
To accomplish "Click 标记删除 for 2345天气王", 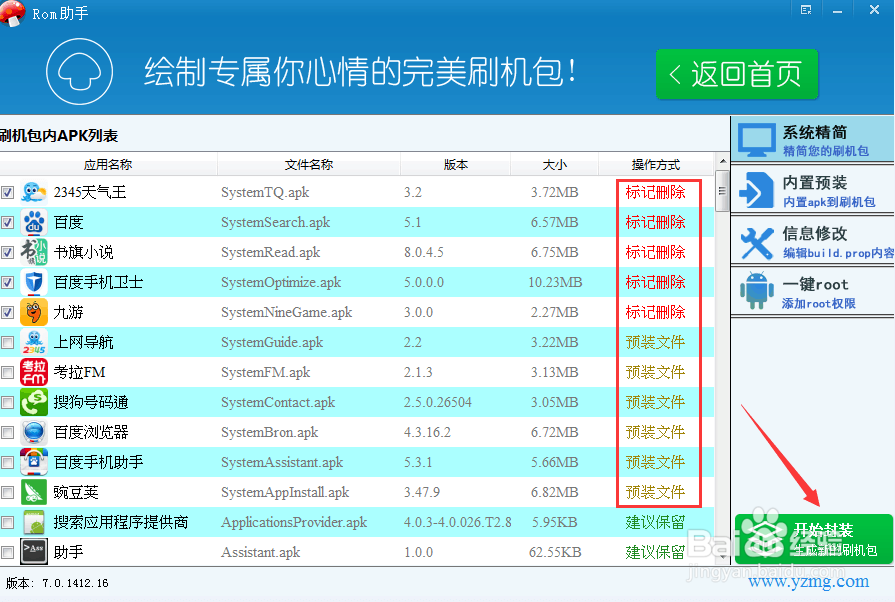I will (655, 192).
